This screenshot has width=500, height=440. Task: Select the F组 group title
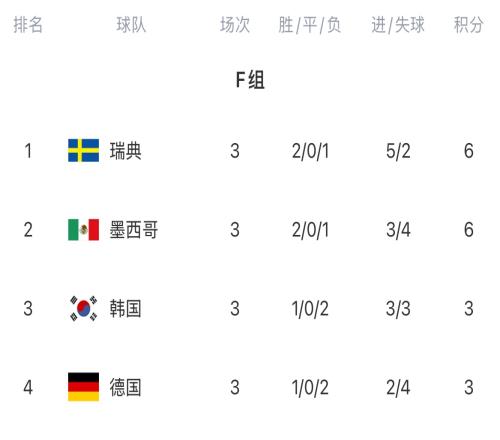250,80
